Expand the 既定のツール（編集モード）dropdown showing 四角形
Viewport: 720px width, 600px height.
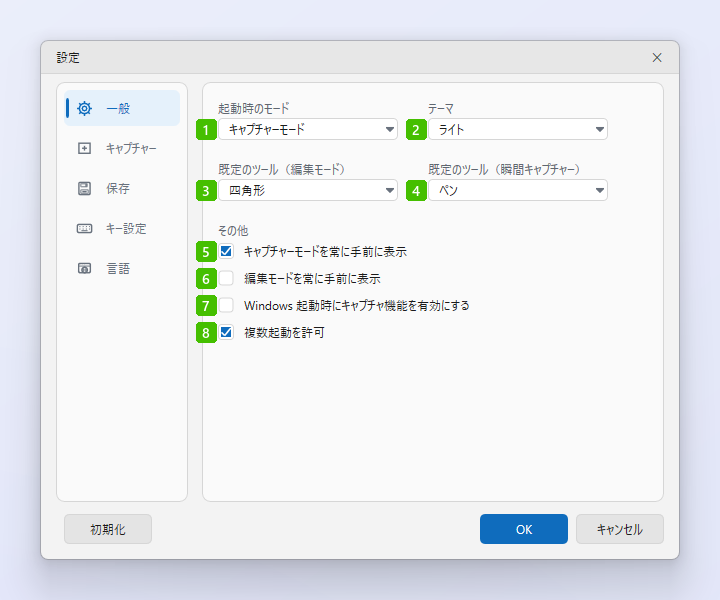pyautogui.click(x=308, y=190)
